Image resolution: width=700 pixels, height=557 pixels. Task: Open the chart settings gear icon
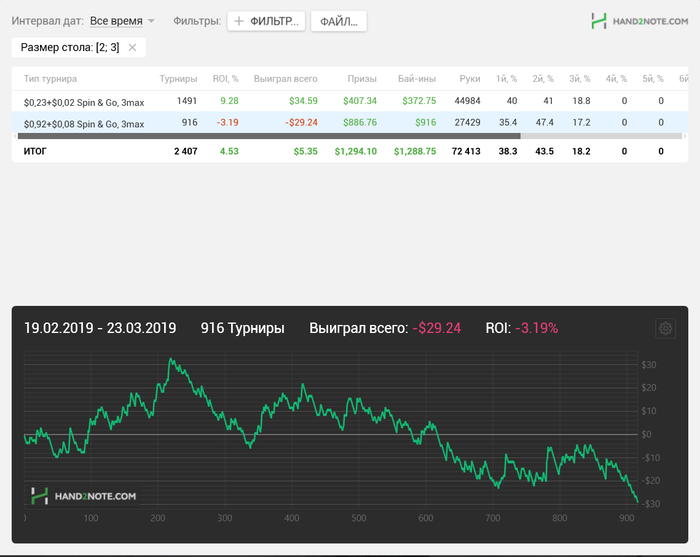665,328
